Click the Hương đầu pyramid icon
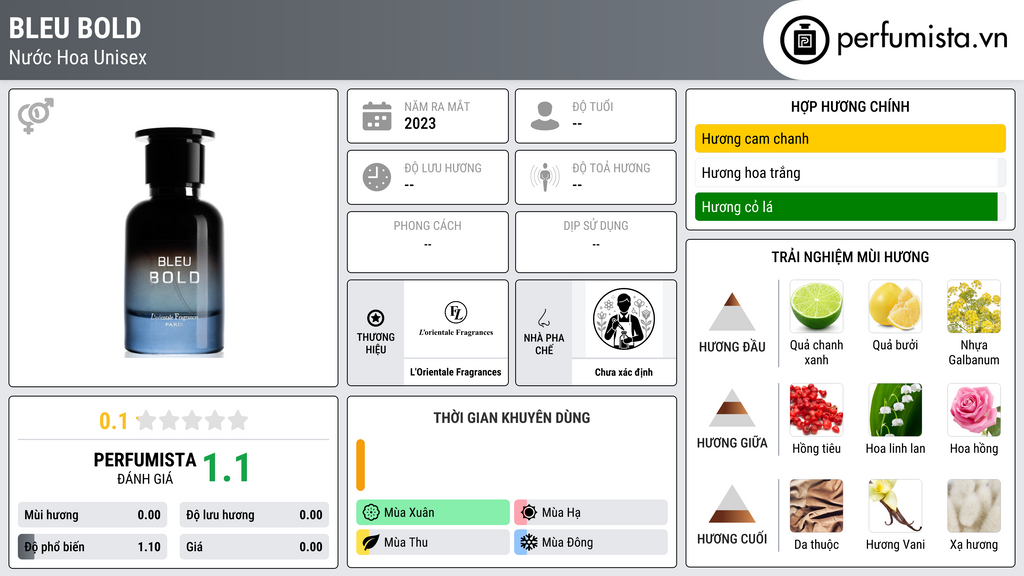The height and width of the screenshot is (576, 1024). (x=732, y=312)
